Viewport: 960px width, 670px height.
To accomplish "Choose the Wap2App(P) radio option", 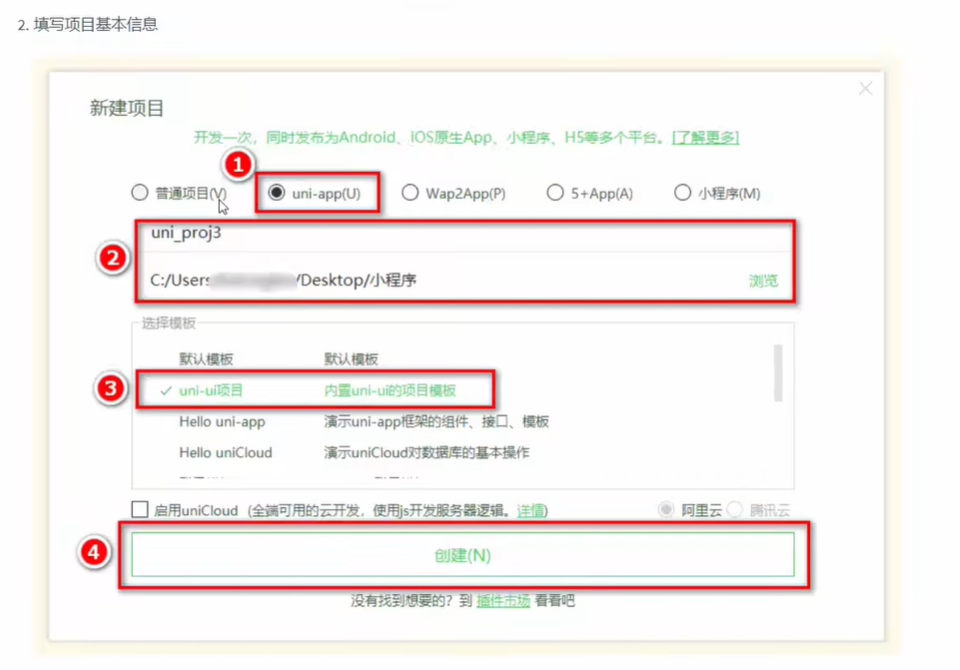I will click(410, 193).
